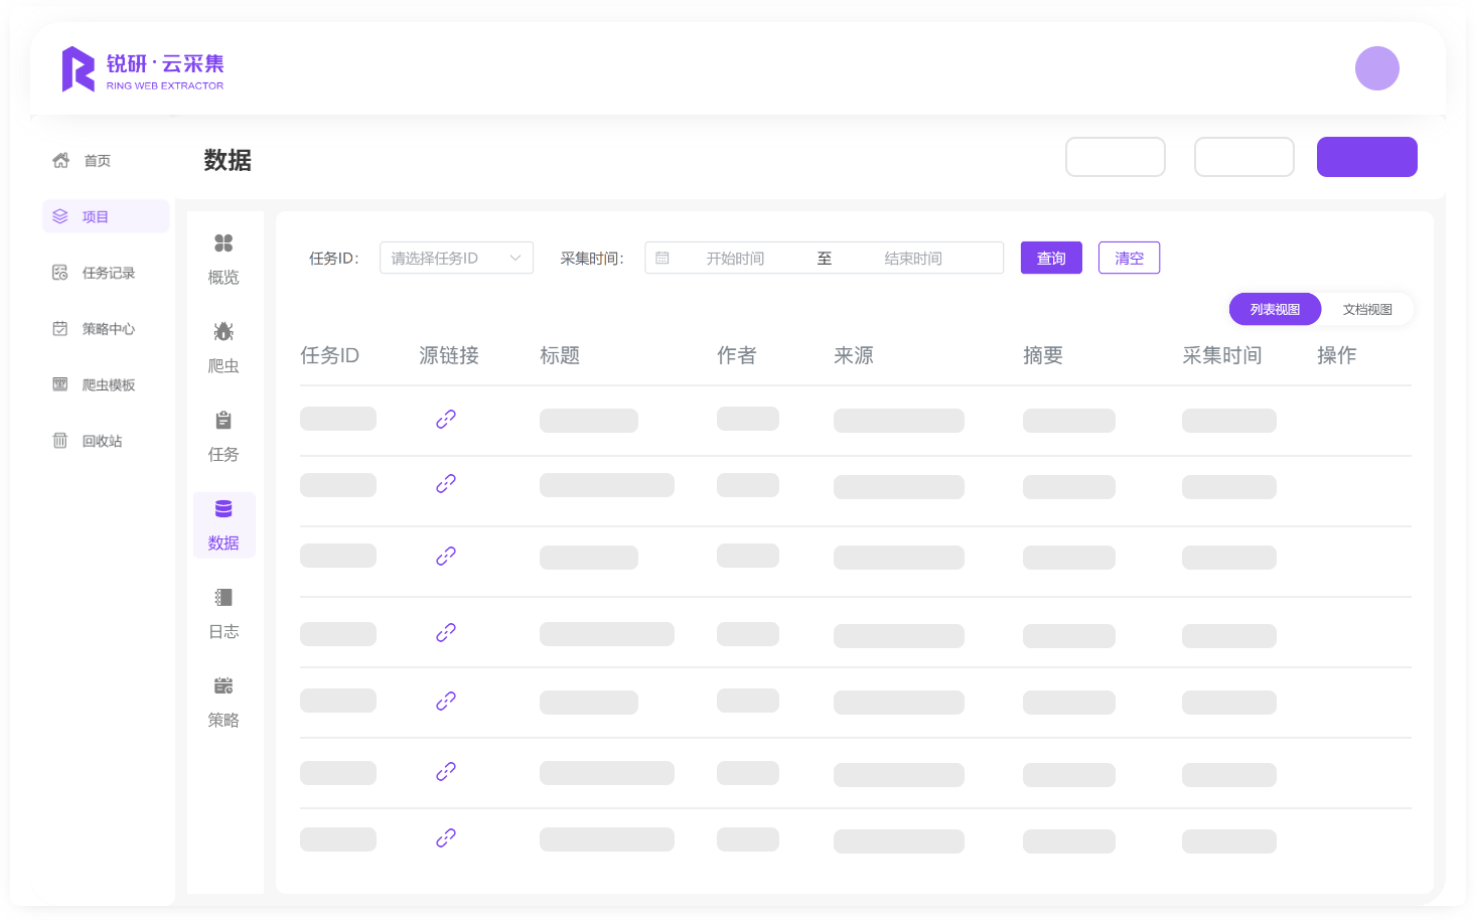Open the user avatar in the header
Image resolution: width=1476 pixels, height=920 pixels.
point(1376,69)
